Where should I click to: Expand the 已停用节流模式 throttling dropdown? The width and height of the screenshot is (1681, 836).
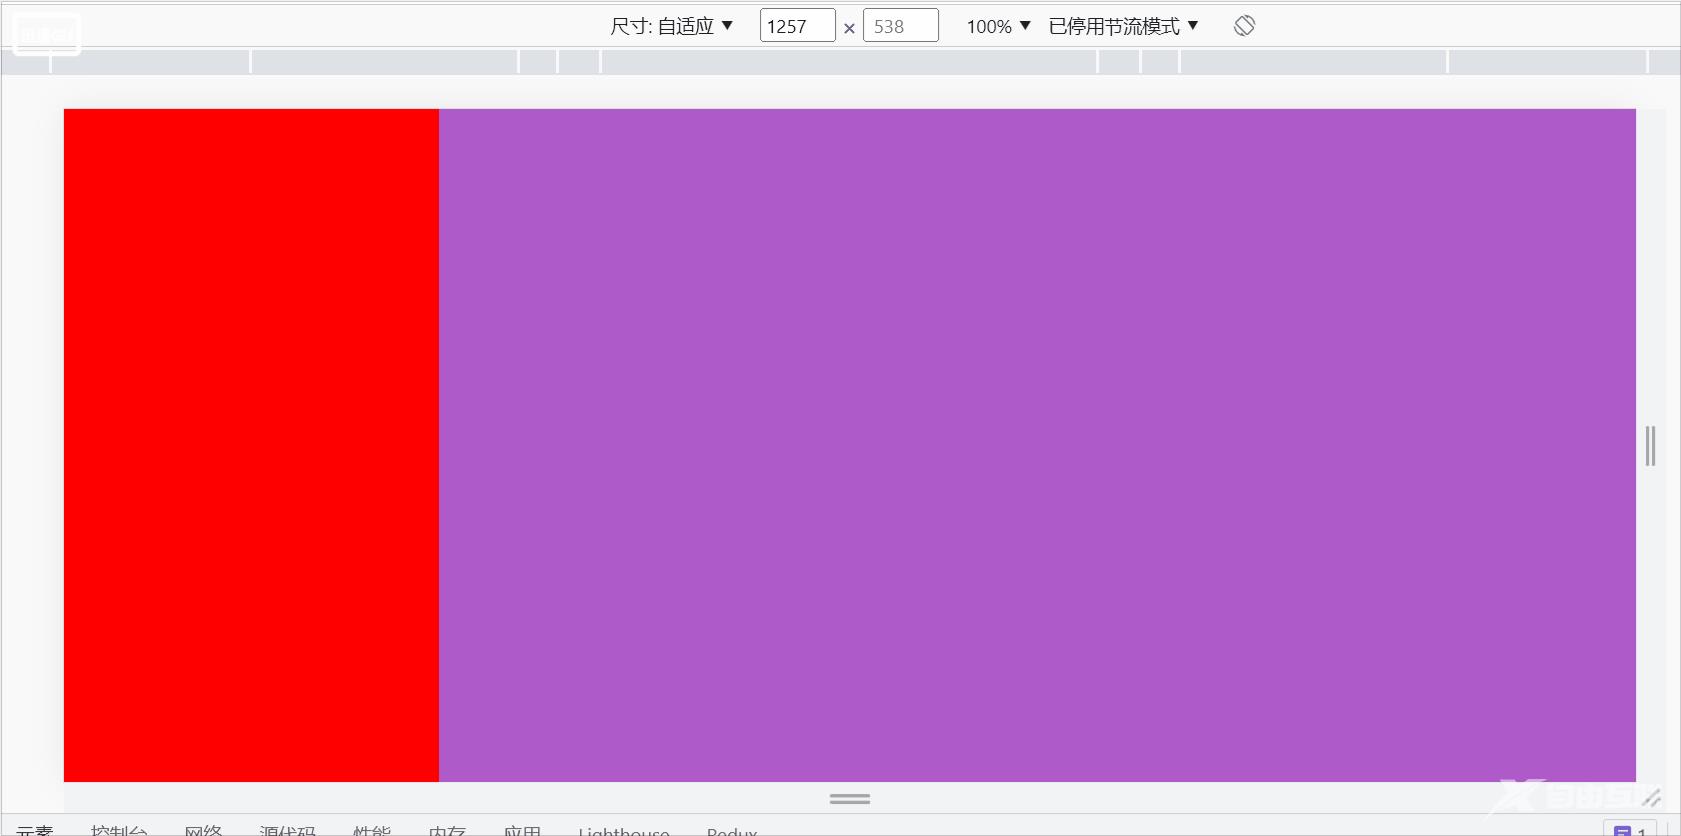point(1123,26)
